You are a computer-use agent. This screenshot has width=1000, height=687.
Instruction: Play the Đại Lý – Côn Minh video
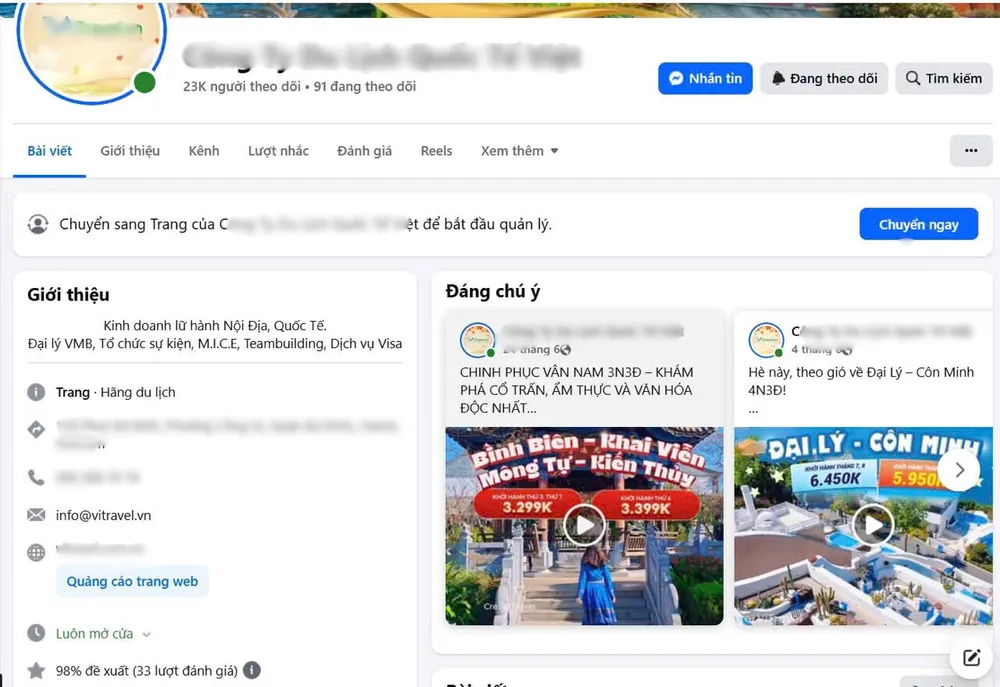[873, 524]
